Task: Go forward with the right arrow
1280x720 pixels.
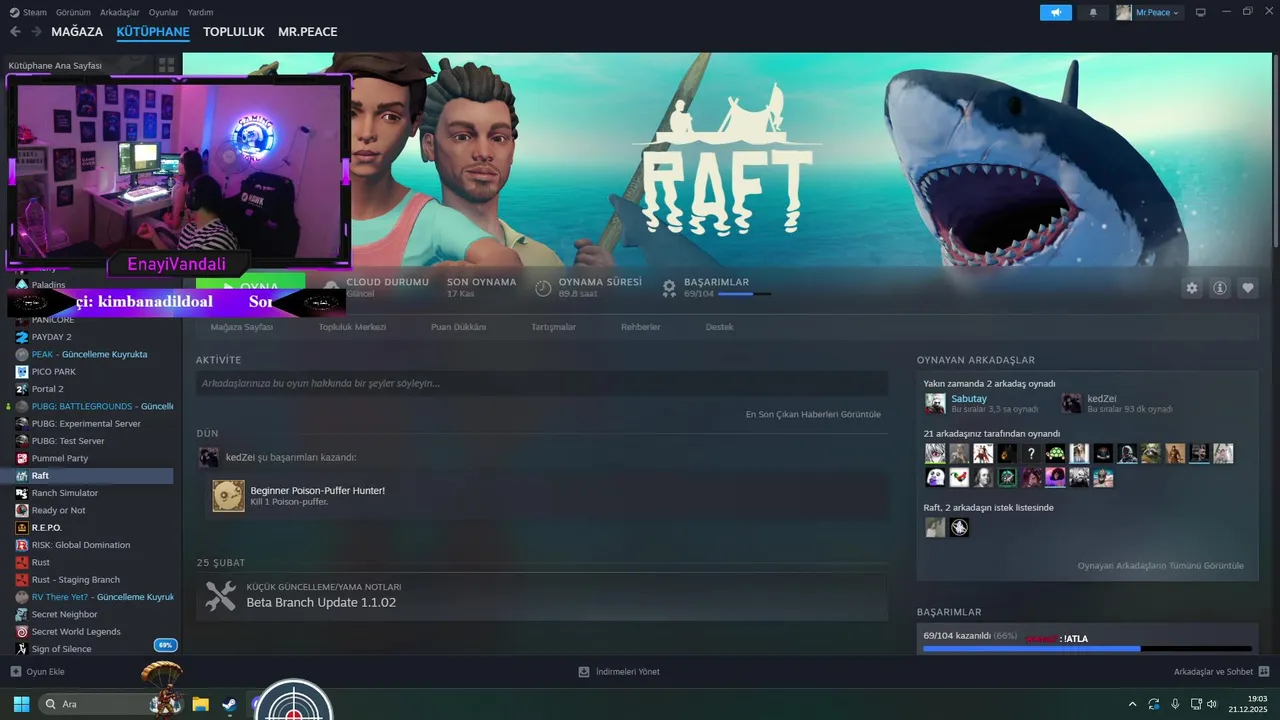Action: pos(36,32)
